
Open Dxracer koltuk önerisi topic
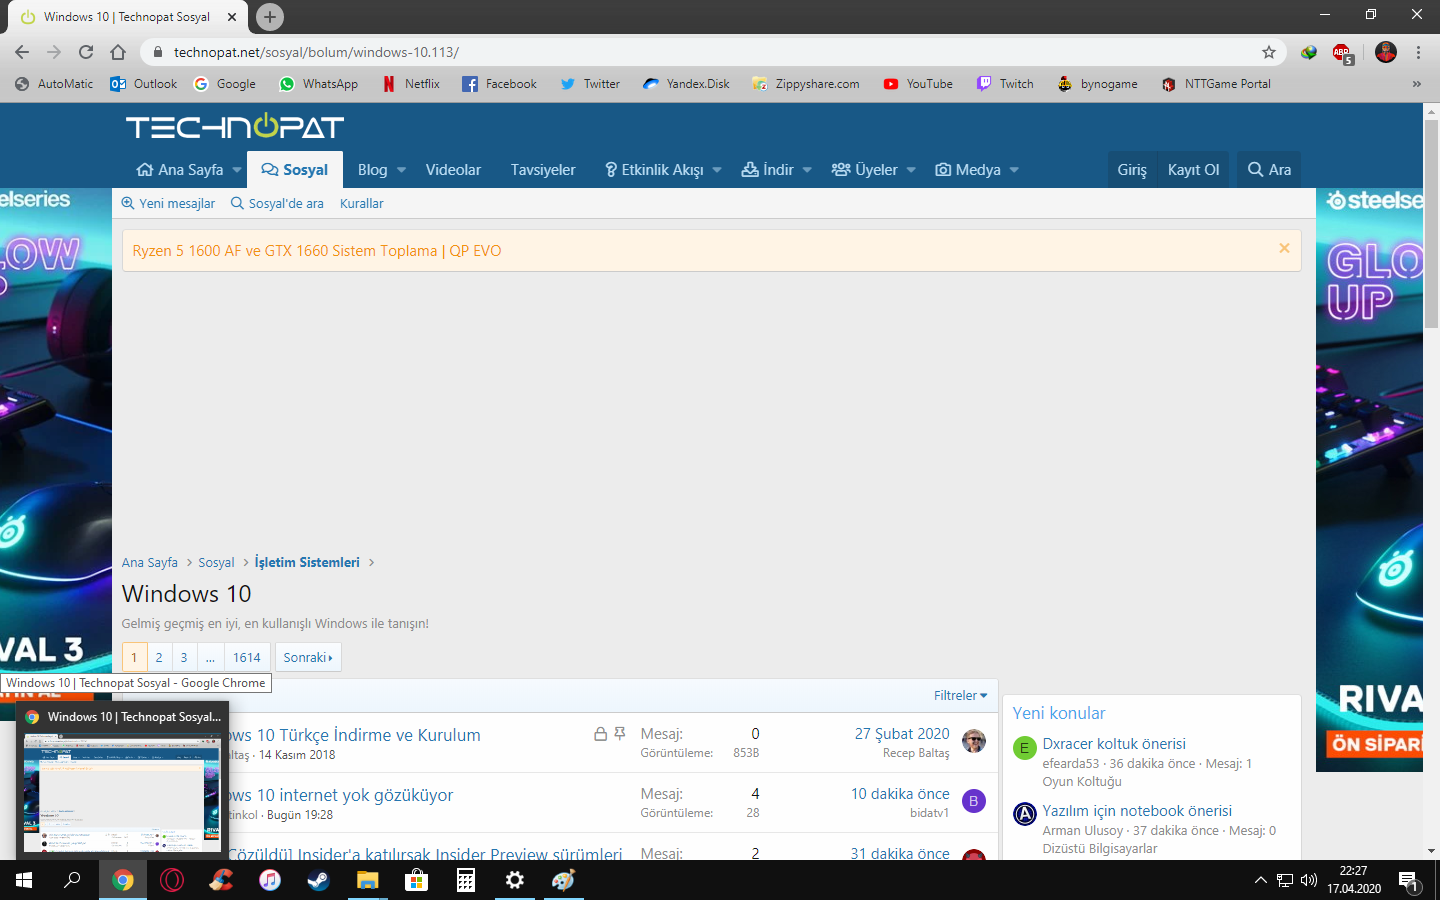[1114, 744]
